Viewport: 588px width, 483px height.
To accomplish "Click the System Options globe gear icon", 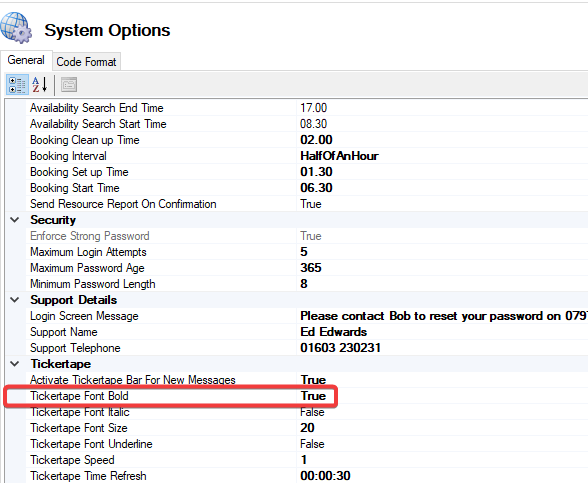I will click(x=16, y=28).
